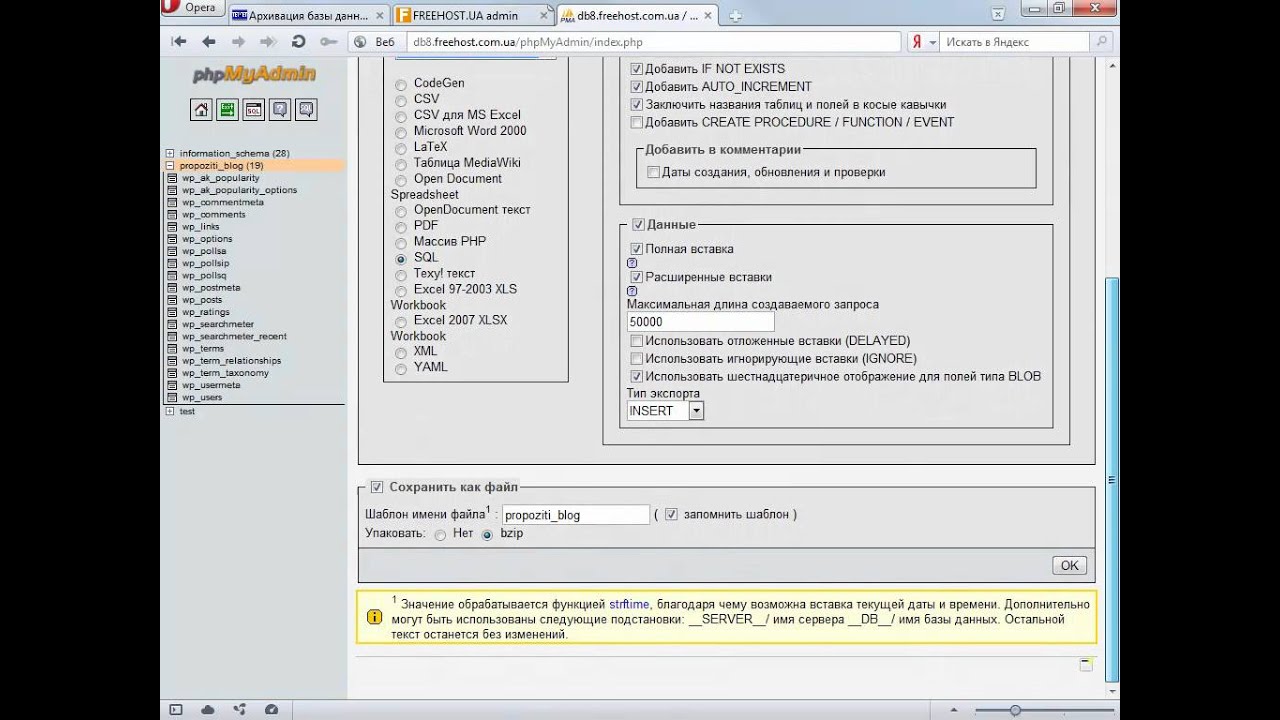
Task: Select the CSV export format radio
Action: (401, 100)
